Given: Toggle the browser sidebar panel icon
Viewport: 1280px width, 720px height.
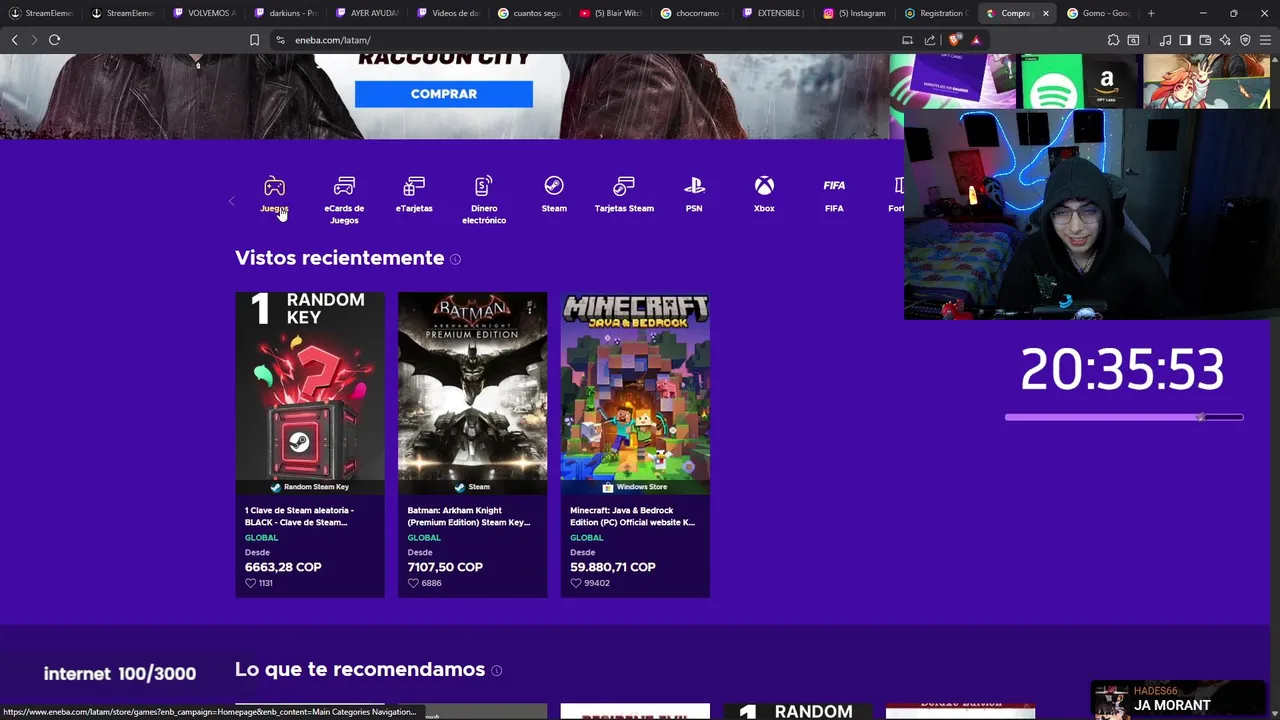Looking at the screenshot, I should [x=1185, y=40].
